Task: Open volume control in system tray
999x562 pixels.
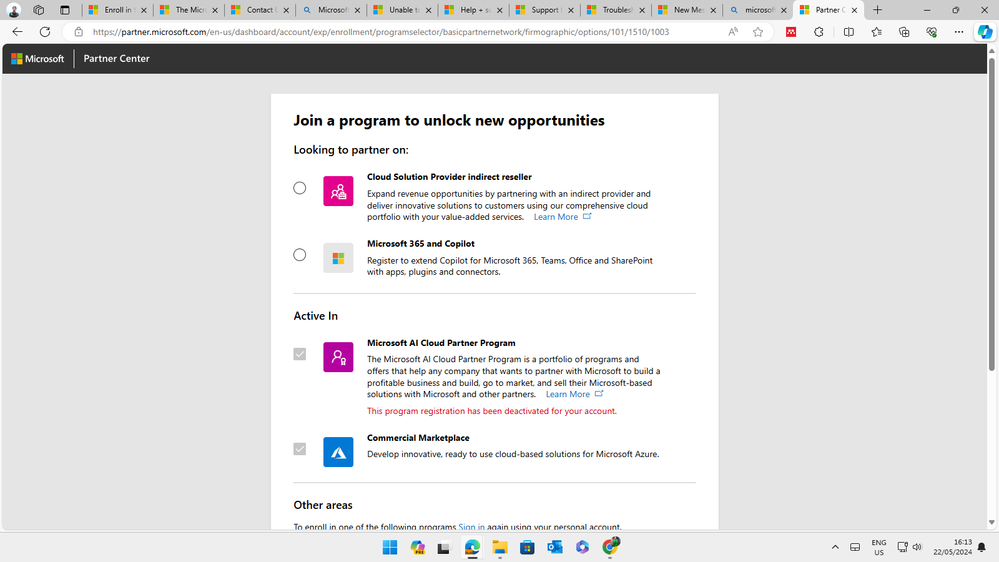Action: tap(917, 547)
